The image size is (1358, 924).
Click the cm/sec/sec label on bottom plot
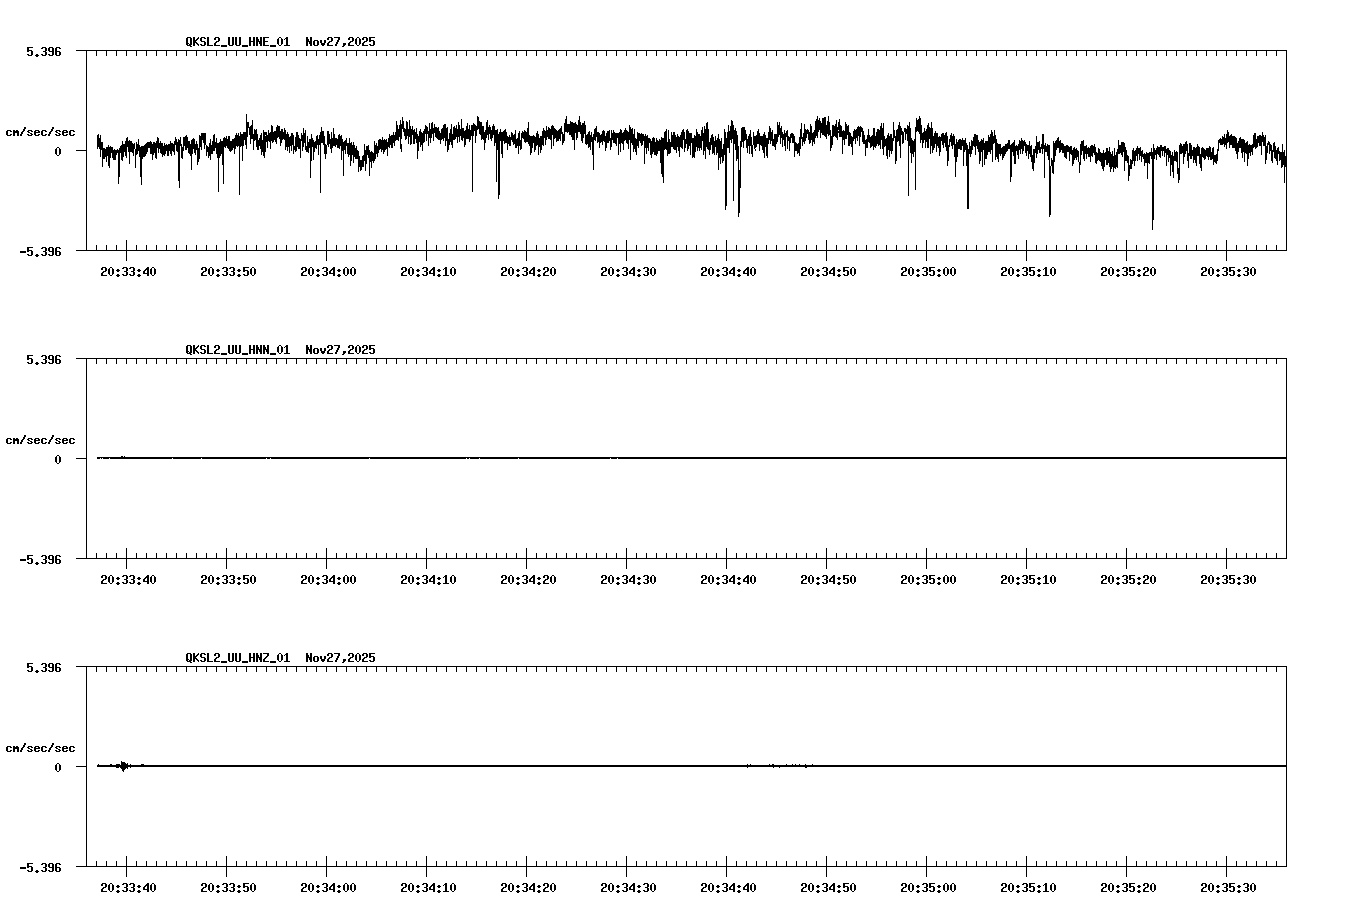click(x=41, y=746)
